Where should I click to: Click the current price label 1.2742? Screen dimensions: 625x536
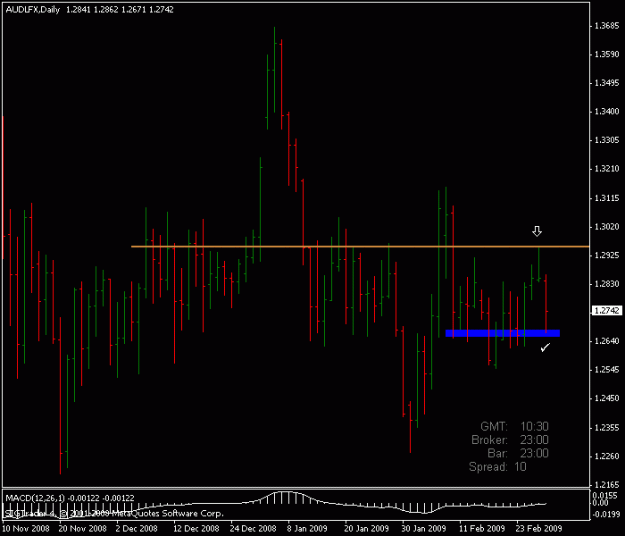pyautogui.click(x=607, y=310)
